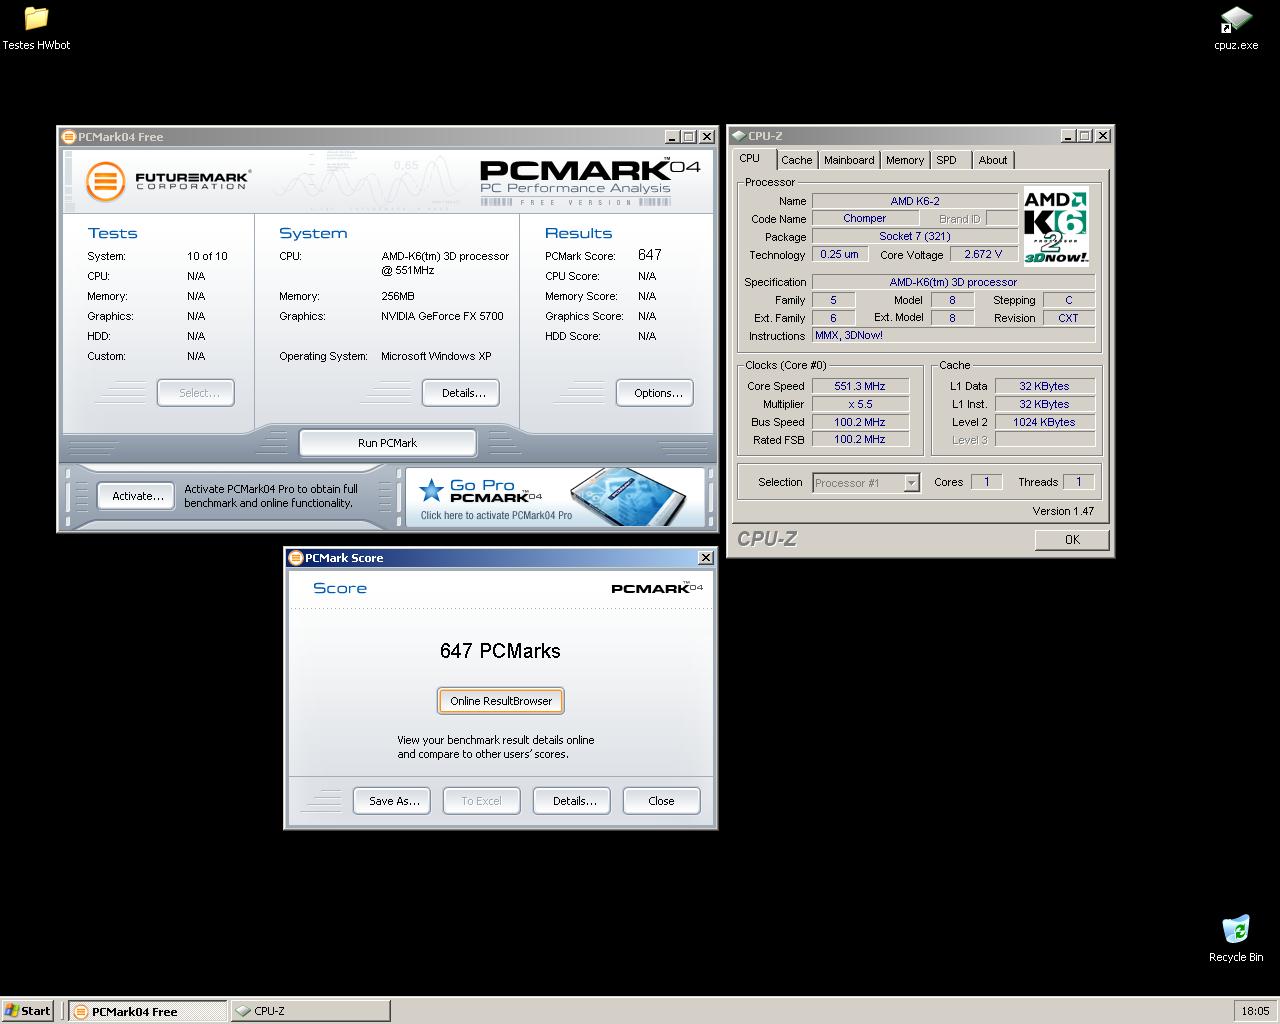Switch to CPU-Z in taskbar

pos(310,1011)
